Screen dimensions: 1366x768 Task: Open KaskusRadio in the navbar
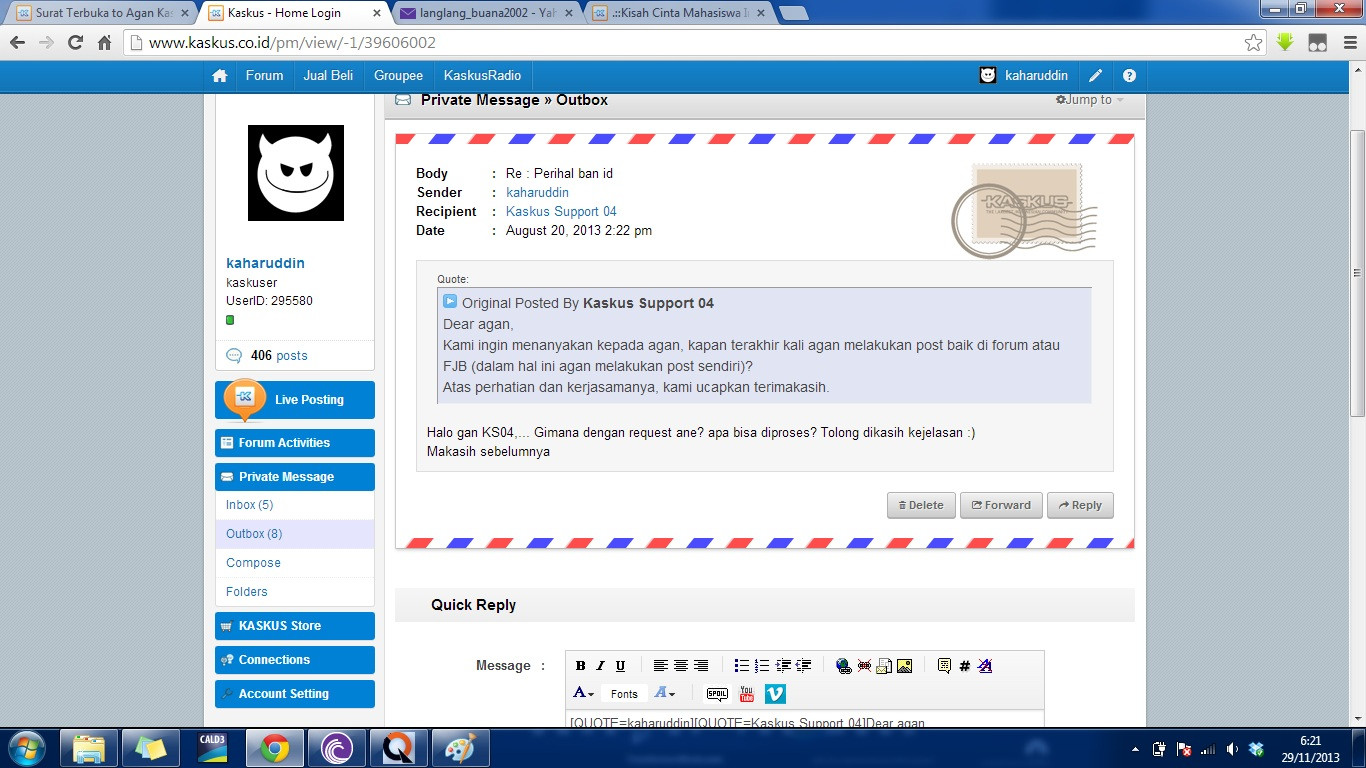[x=483, y=76]
